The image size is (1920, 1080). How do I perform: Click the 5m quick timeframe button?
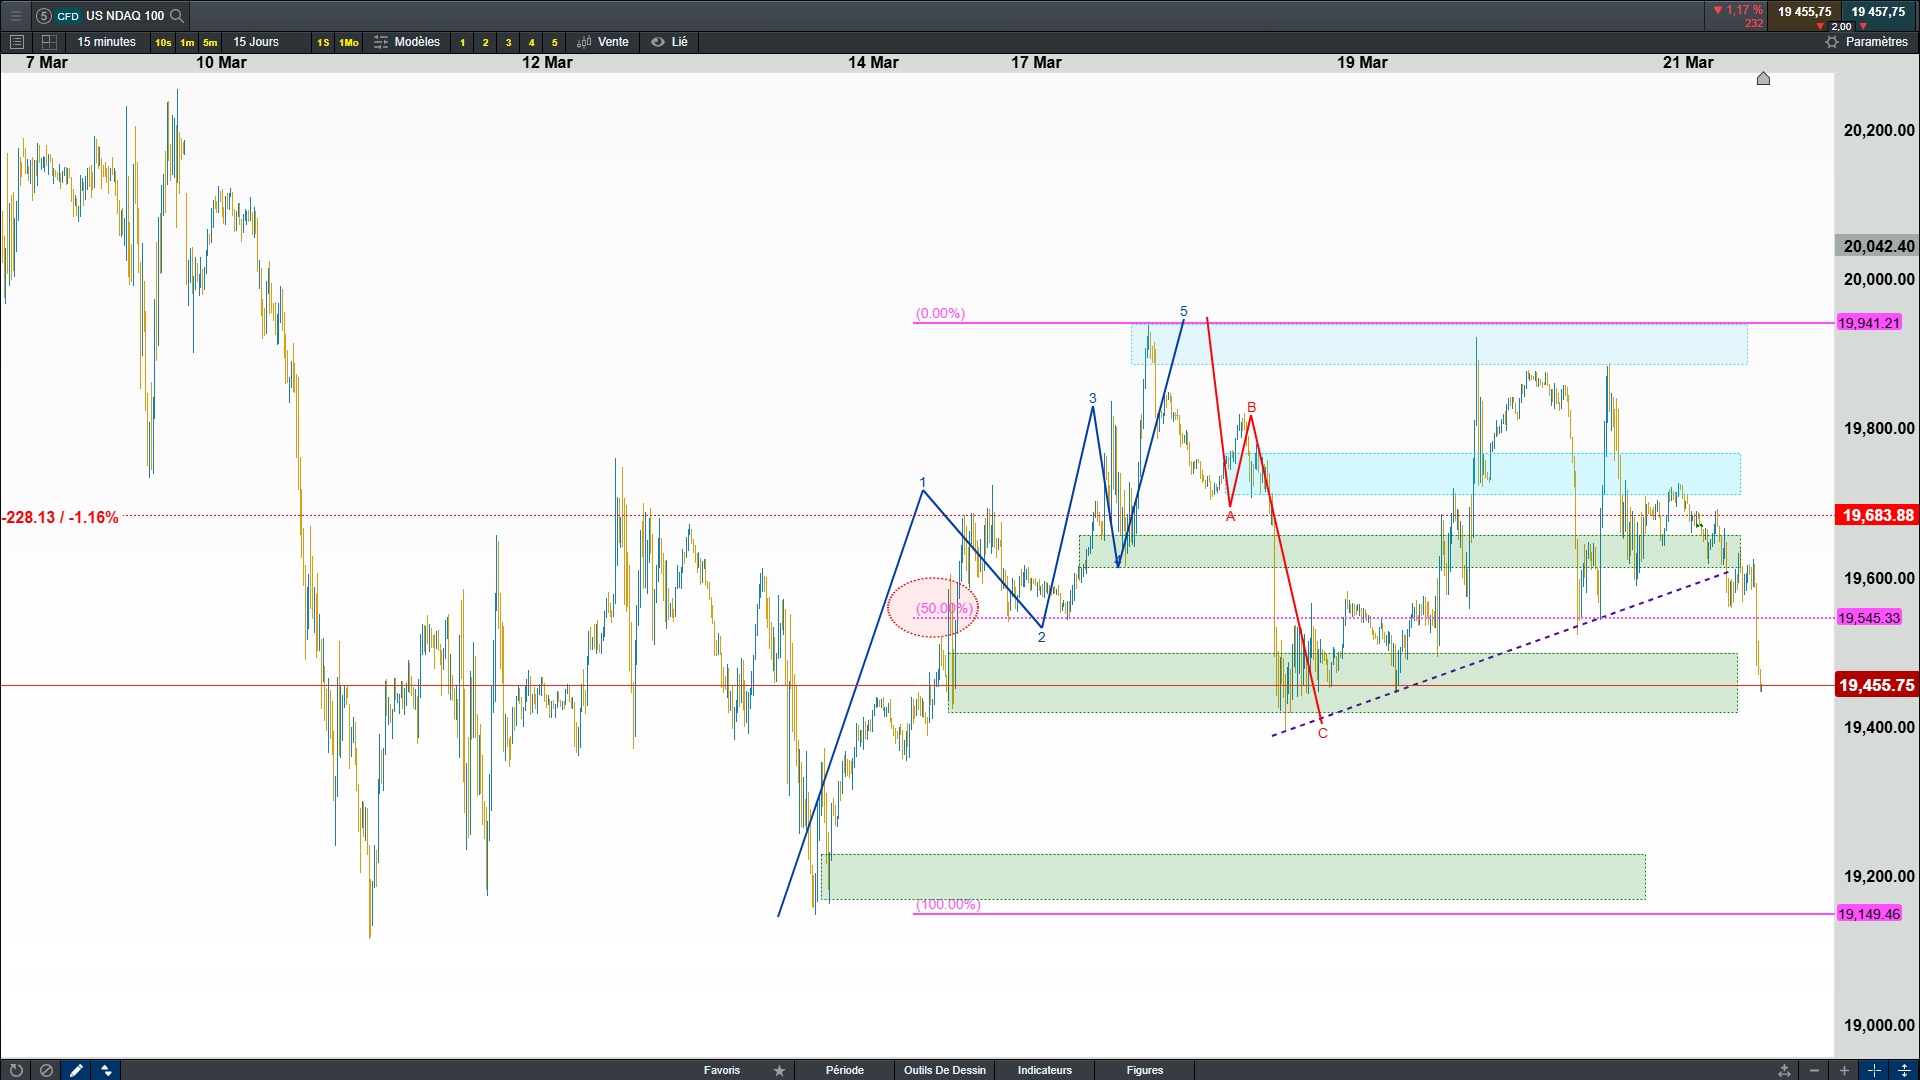tap(210, 42)
